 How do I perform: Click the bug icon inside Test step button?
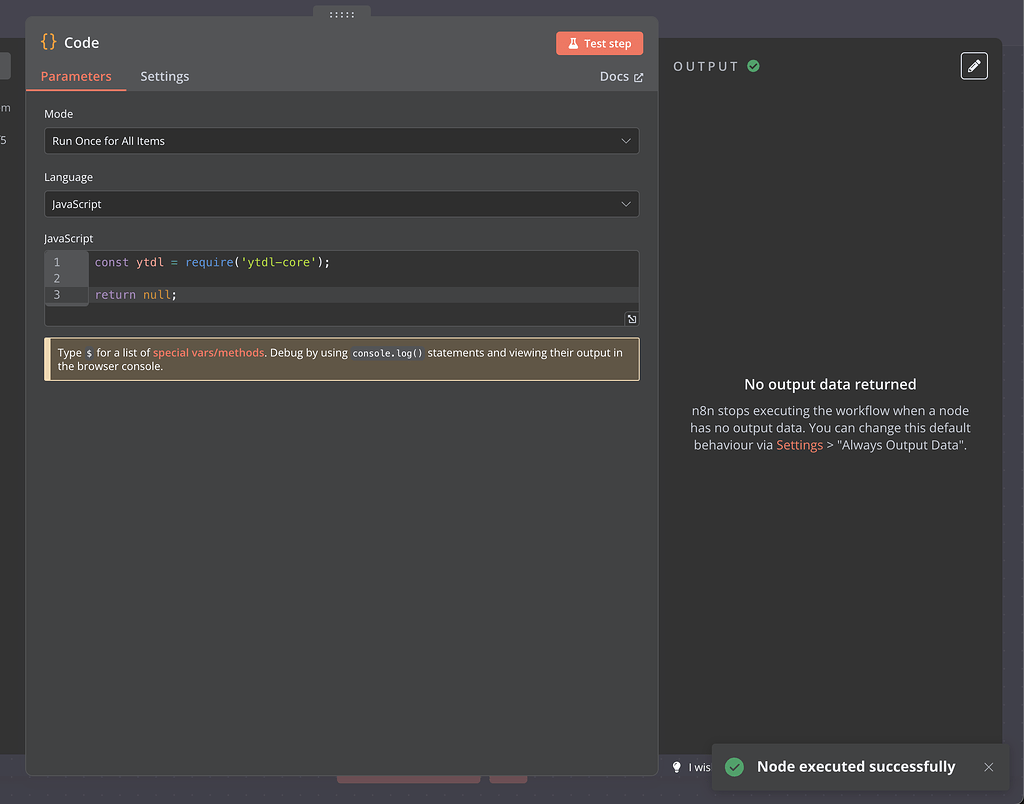572,43
